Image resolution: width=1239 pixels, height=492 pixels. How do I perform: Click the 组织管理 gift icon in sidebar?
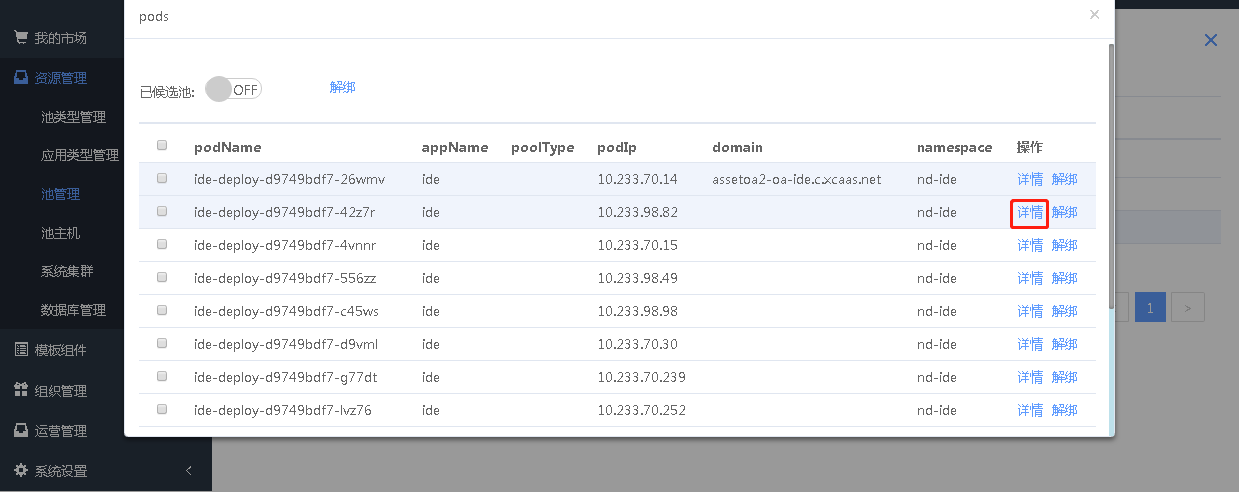point(20,391)
